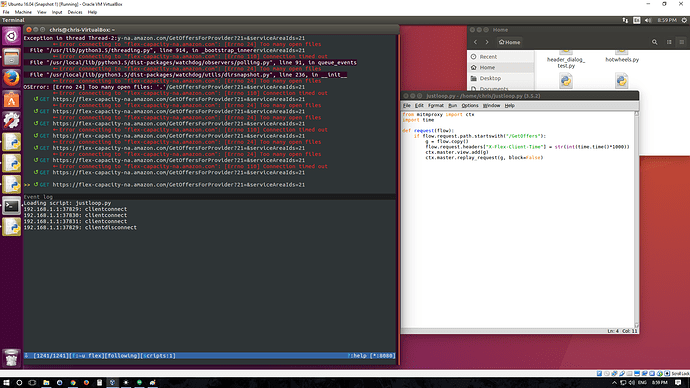This screenshot has width=690, height=388.
Task: Click '[*:8080]' in mitmproxy status bar
Action: pyautogui.click(x=382, y=356)
